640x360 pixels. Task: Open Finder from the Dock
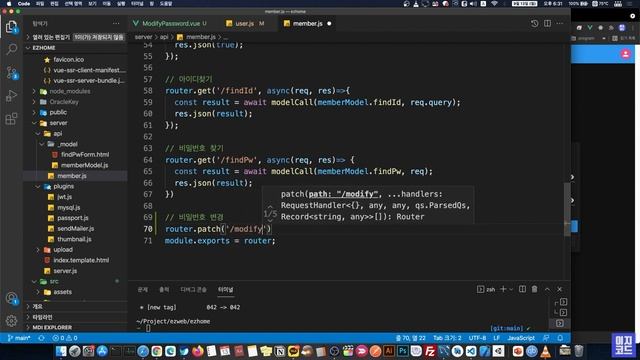point(61,351)
